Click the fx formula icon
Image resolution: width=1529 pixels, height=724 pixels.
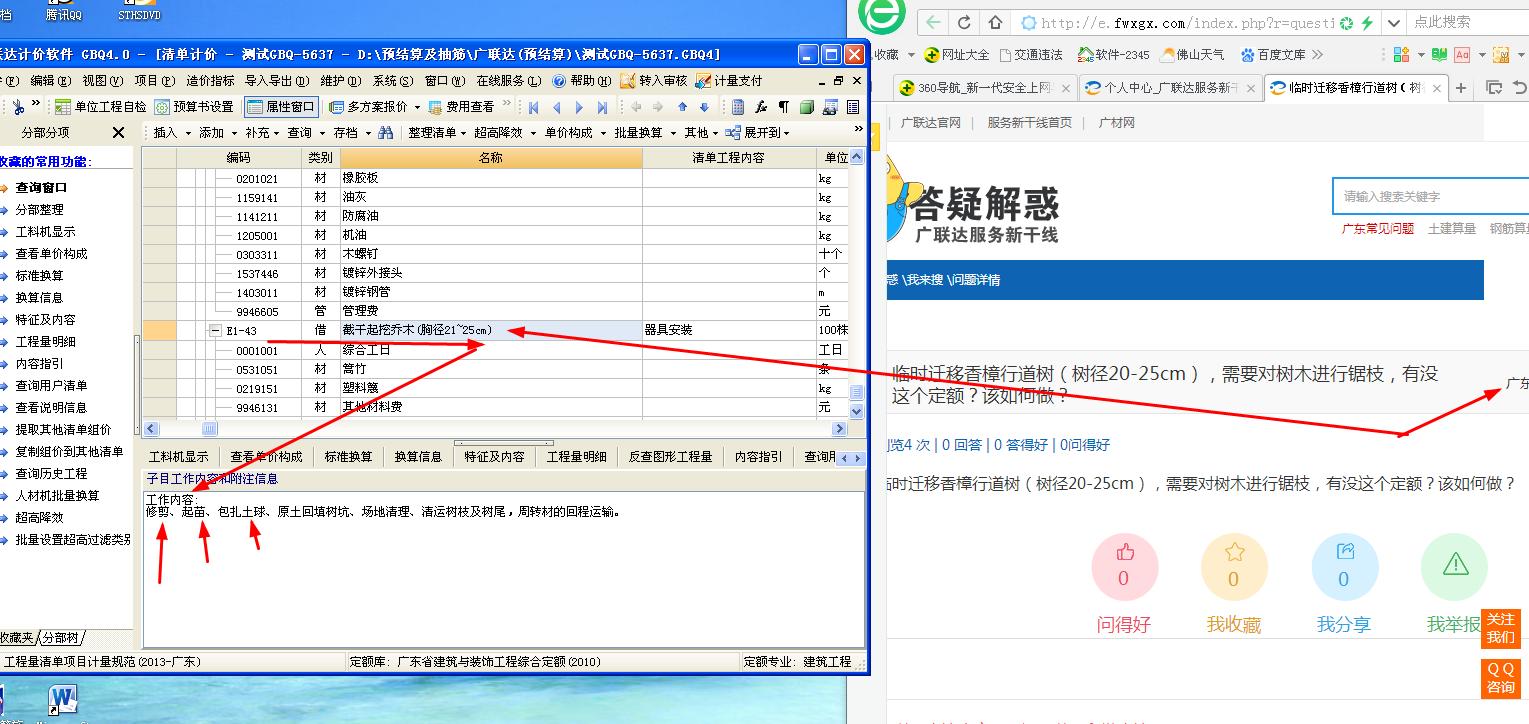tap(761, 107)
